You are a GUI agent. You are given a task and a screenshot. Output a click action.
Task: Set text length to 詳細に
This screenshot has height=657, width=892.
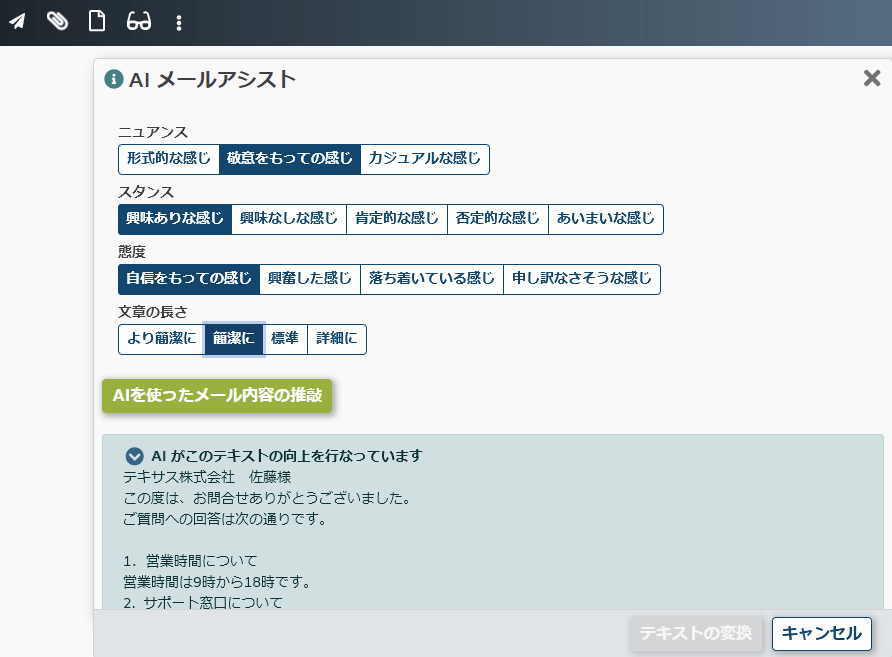(x=336, y=339)
